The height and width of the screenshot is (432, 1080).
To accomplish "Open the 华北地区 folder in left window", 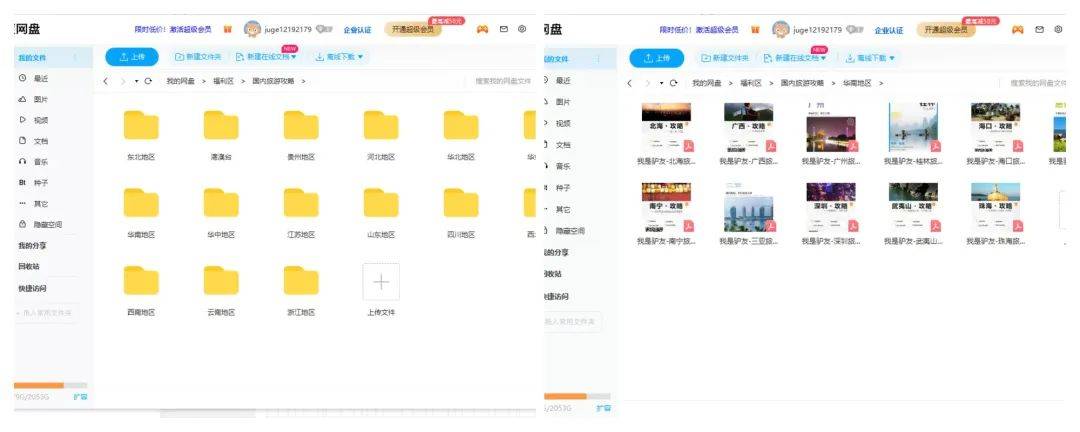I will (461, 125).
